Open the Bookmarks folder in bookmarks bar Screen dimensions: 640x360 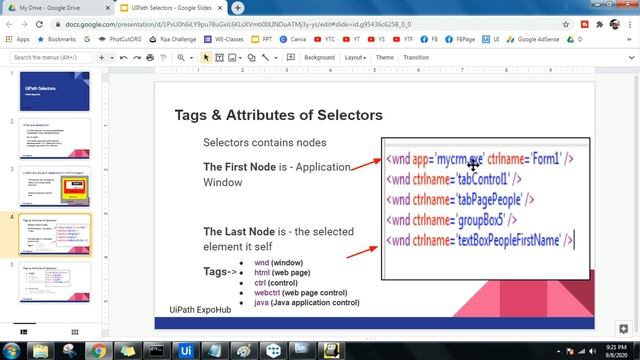[57, 39]
